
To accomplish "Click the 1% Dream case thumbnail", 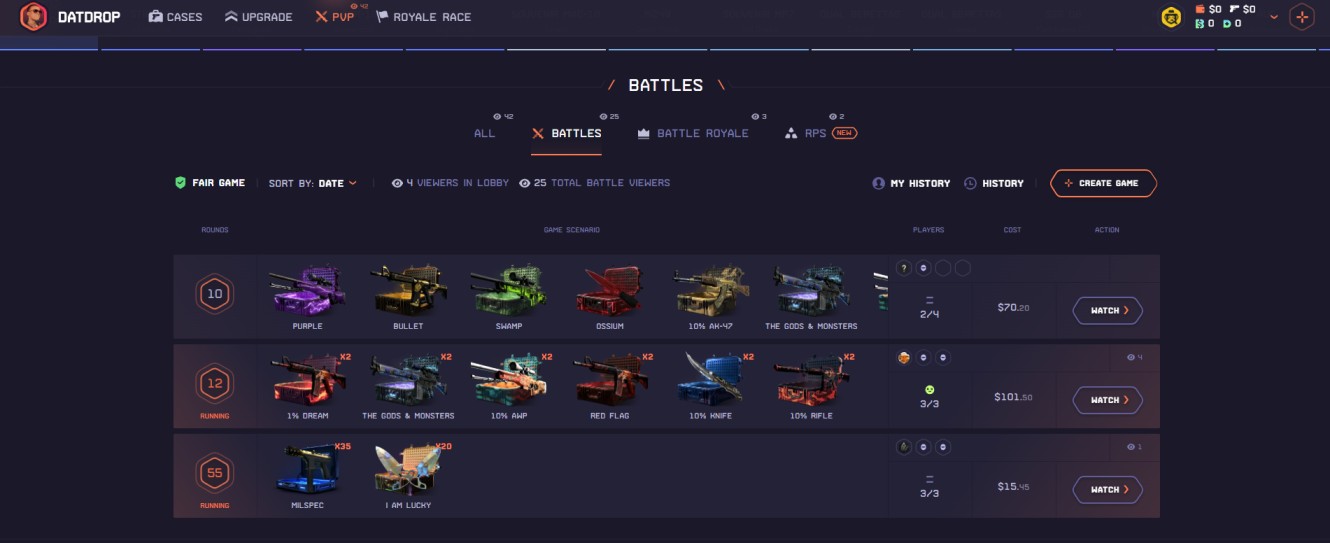I will [x=307, y=380].
